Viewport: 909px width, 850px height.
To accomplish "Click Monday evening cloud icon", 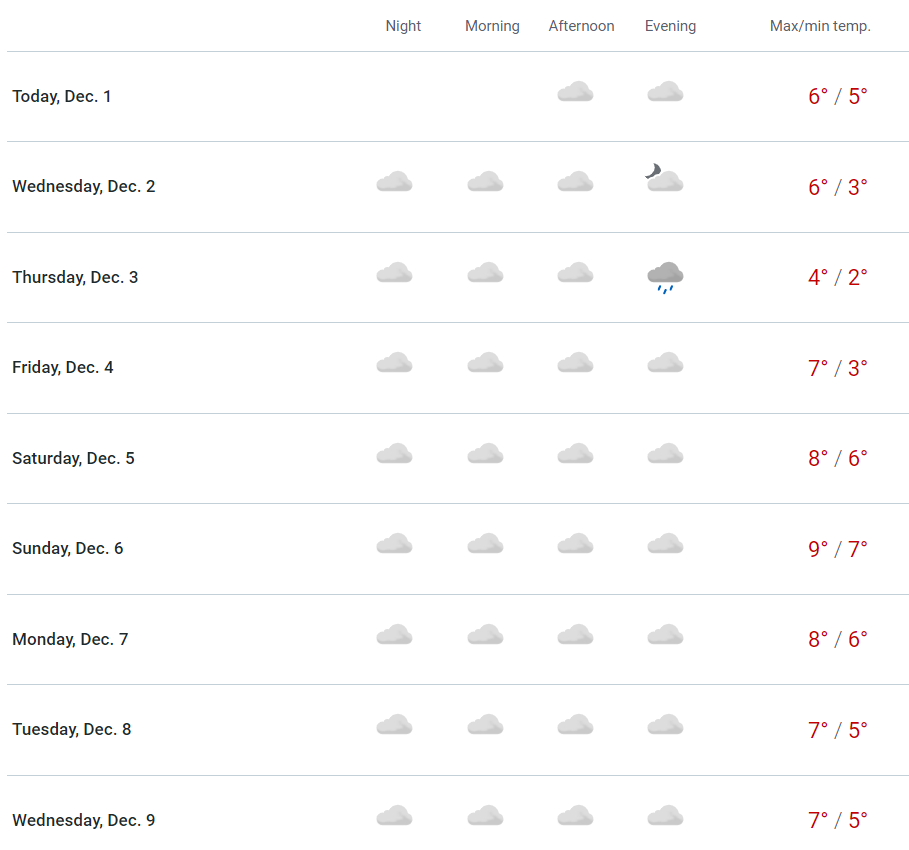I will tap(665, 635).
